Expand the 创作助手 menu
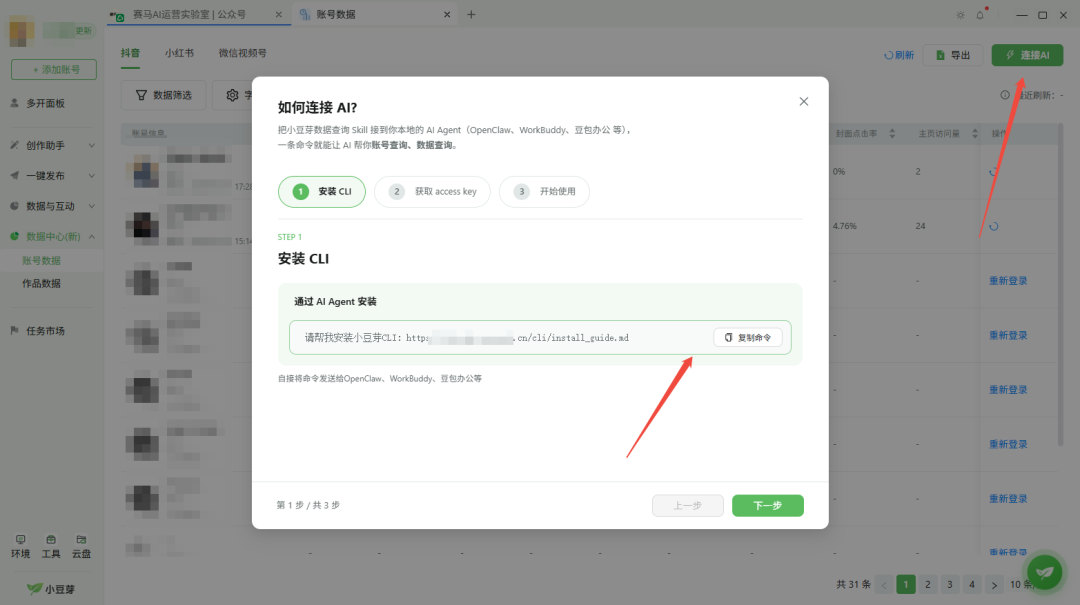Screen dimensions: 1080x605 tap(52, 145)
